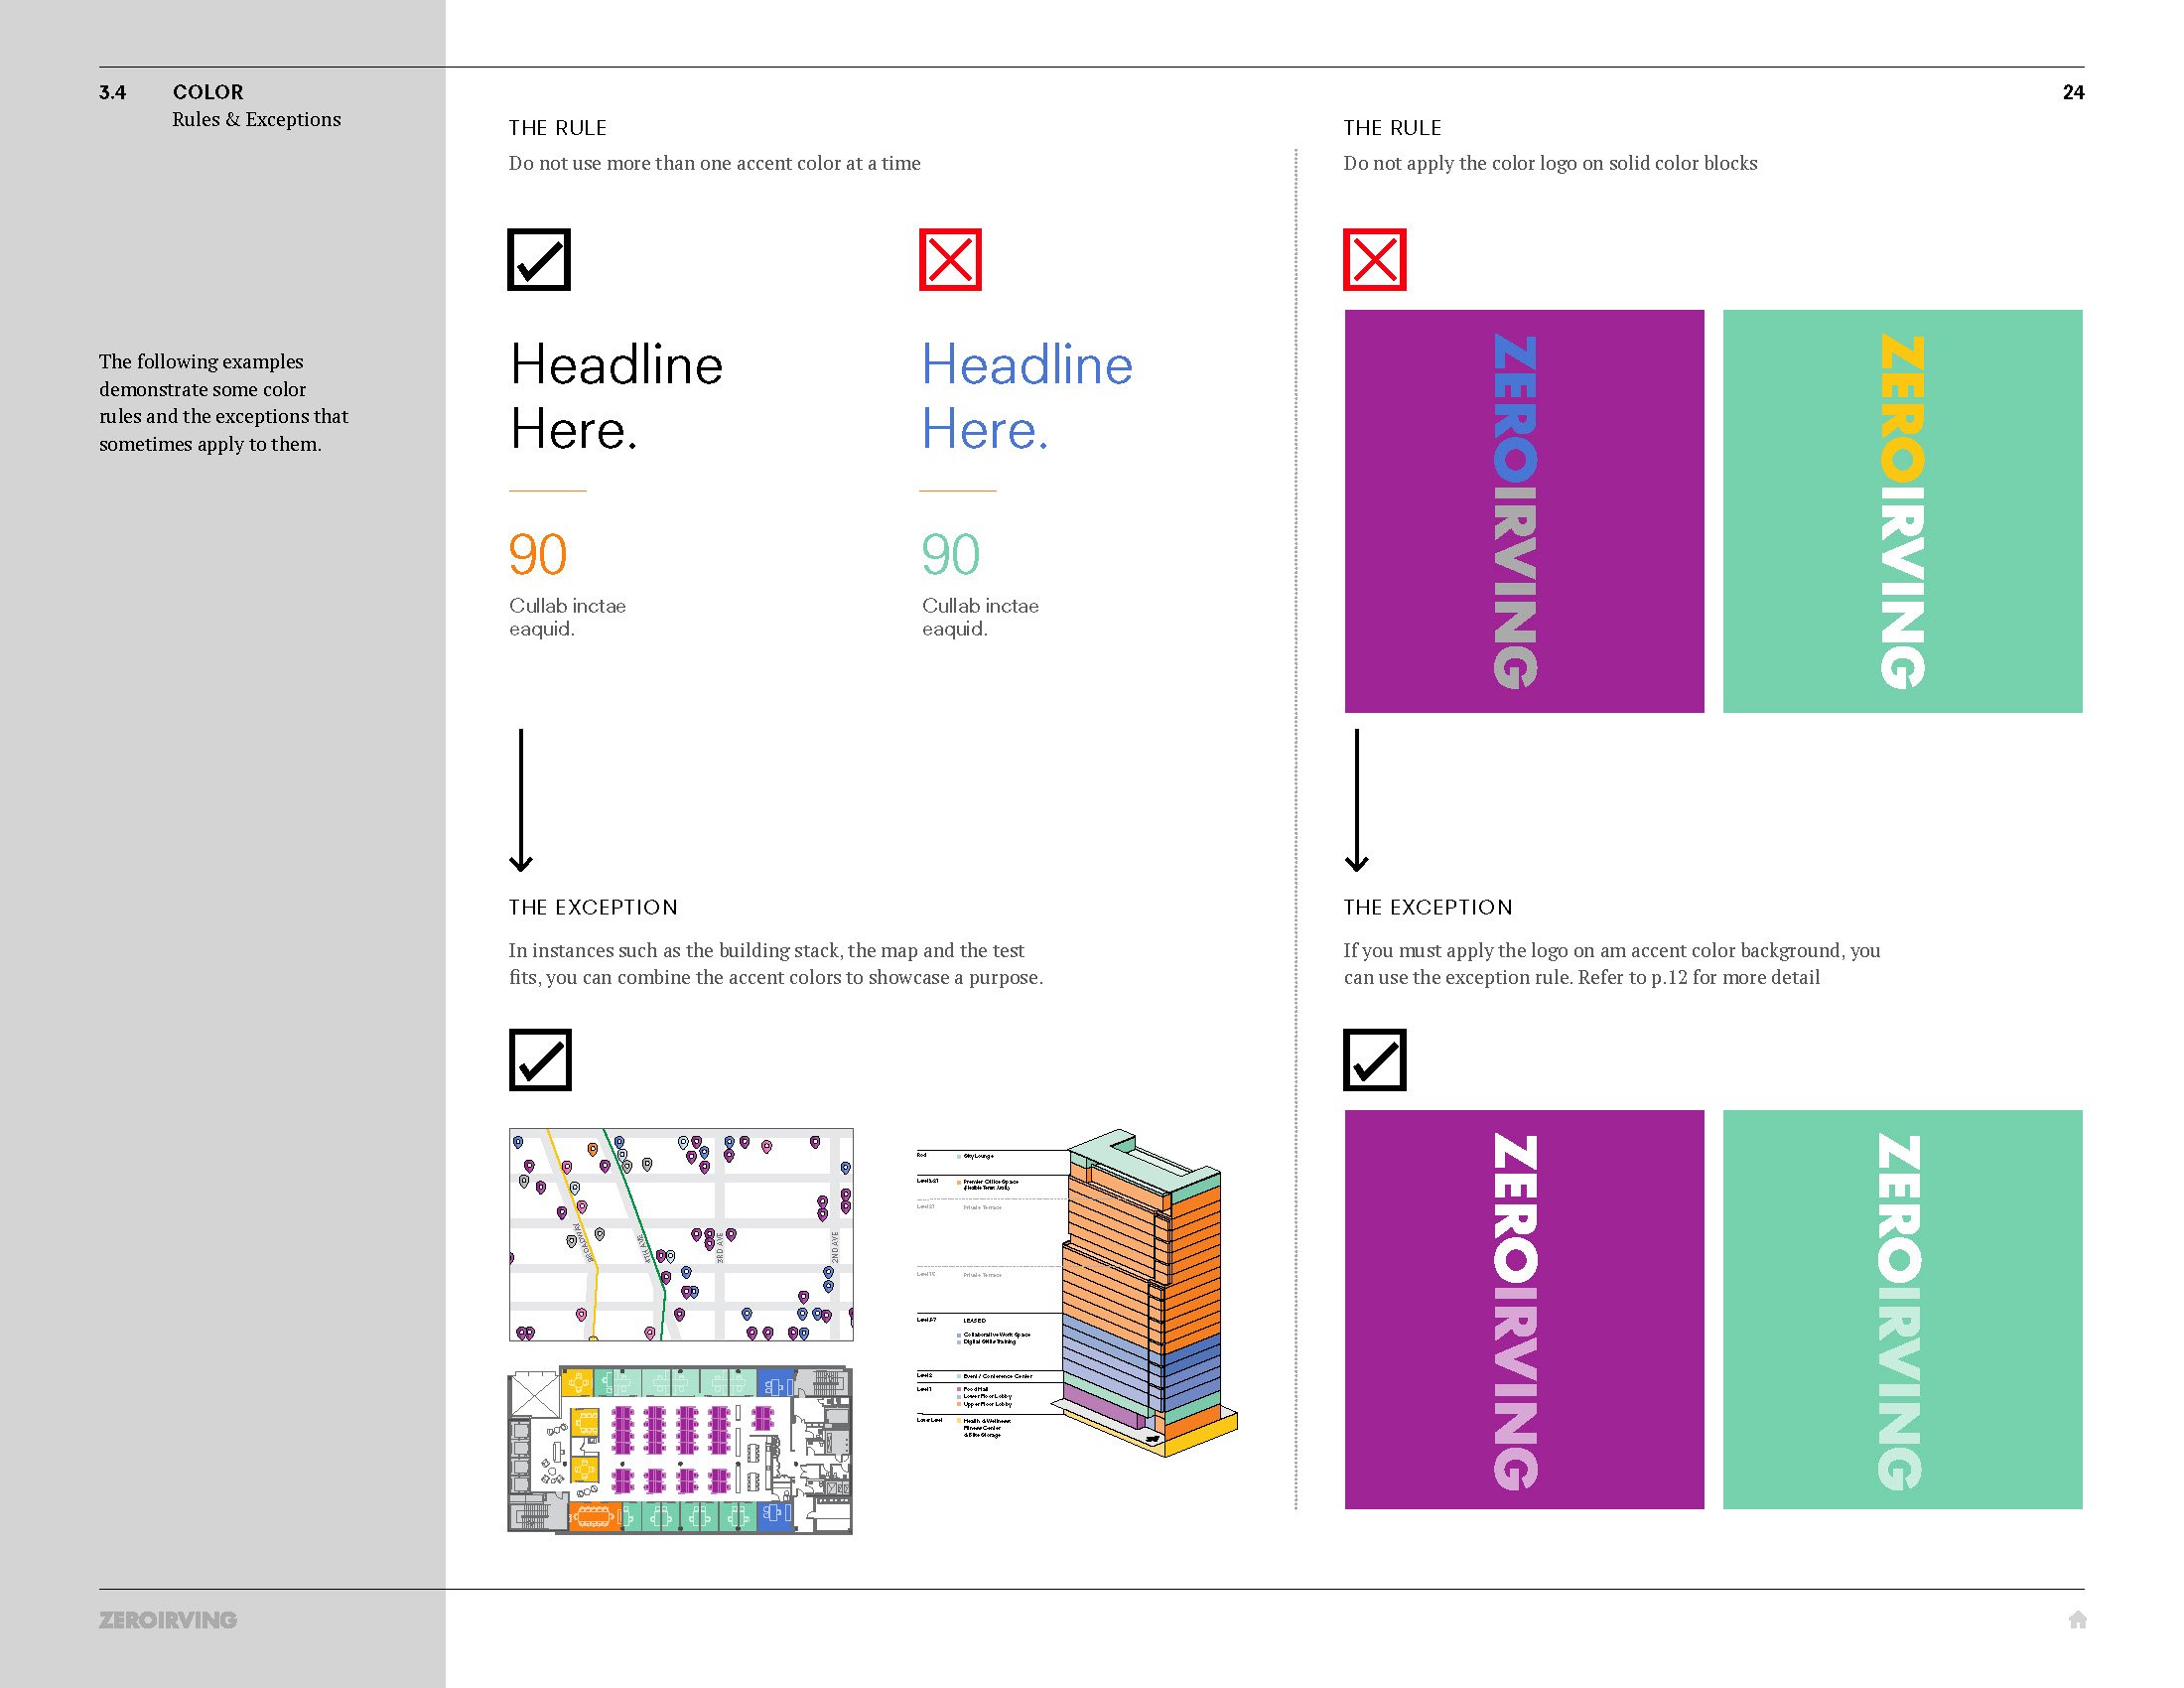Click the top teal block with yellow logo
Image resolution: width=2184 pixels, height=1688 pixels.
pos(1902,511)
